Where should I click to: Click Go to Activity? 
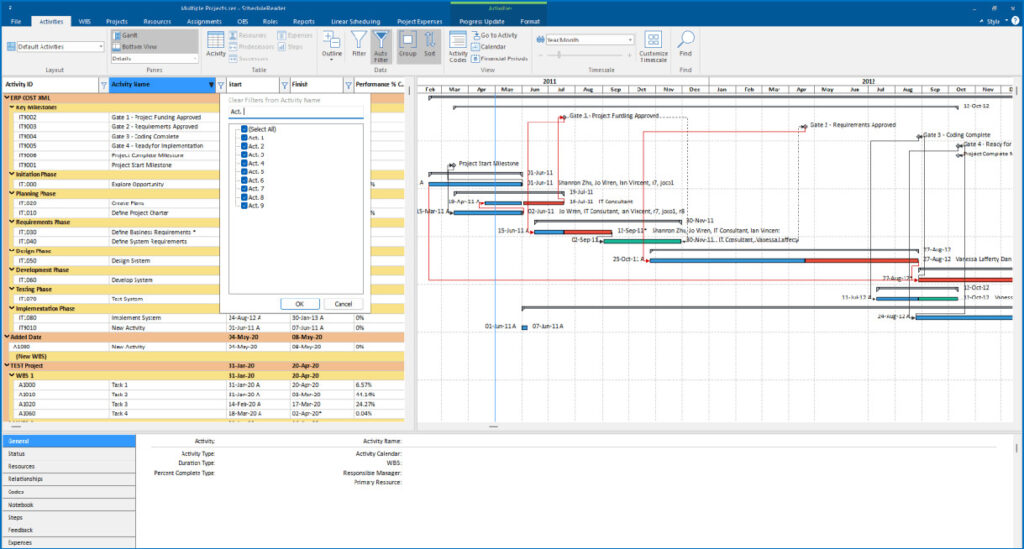tap(494, 35)
